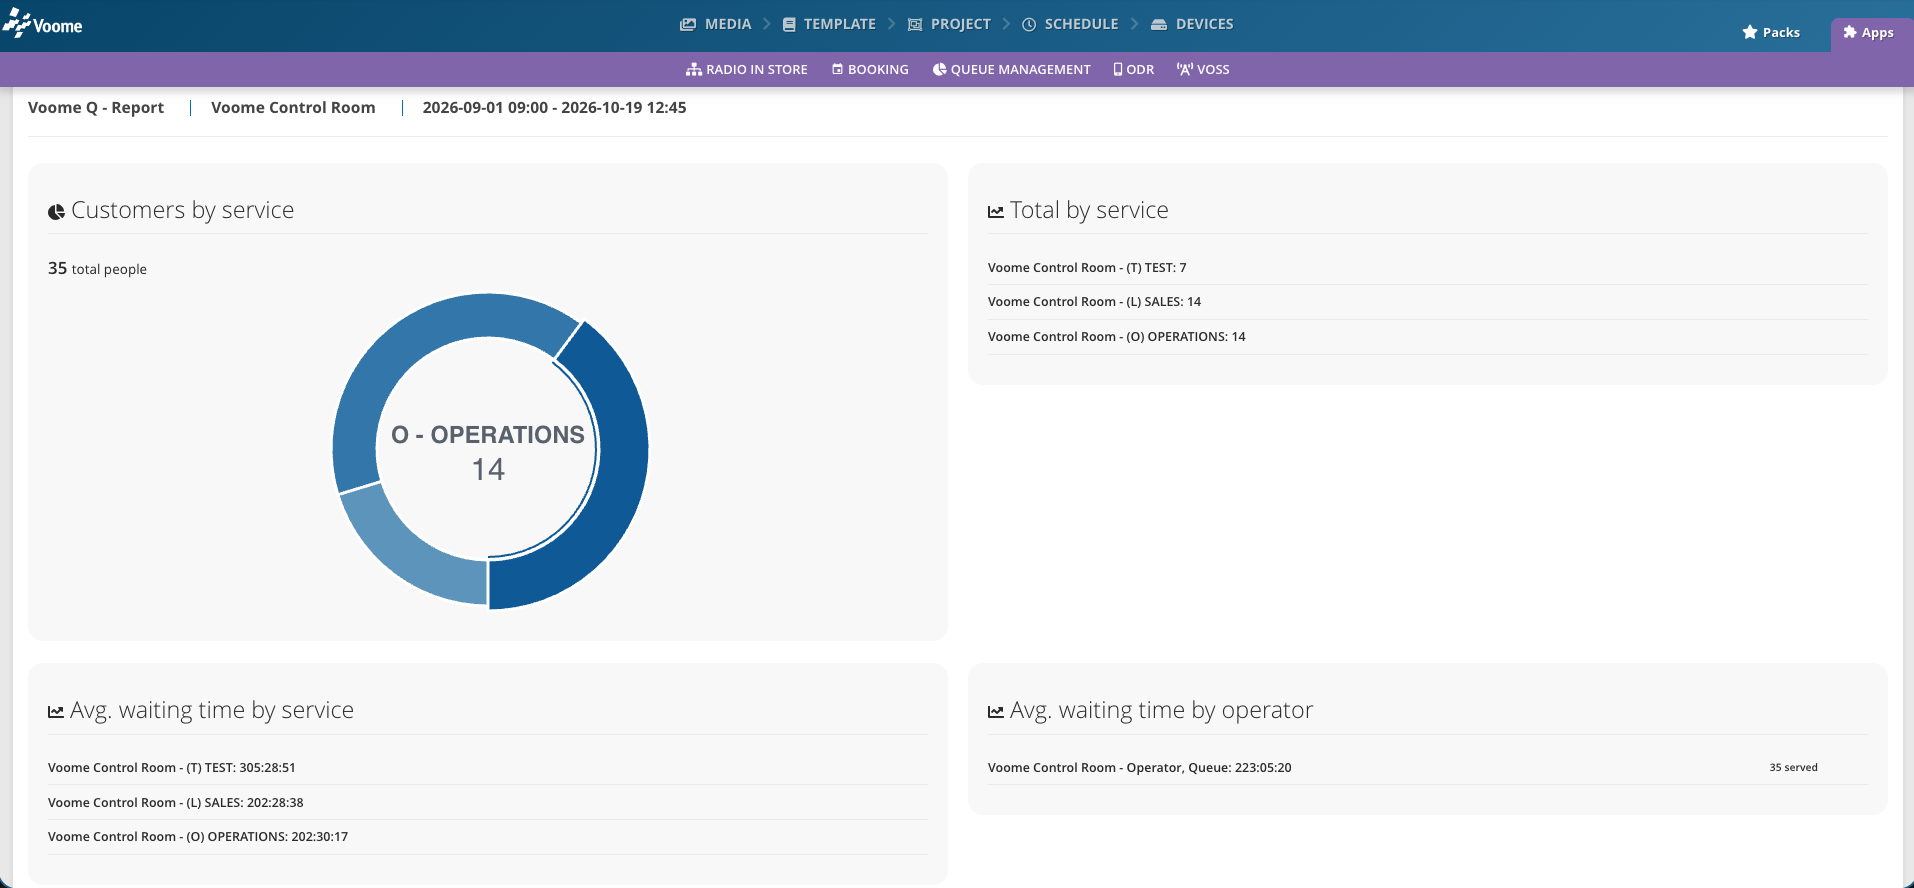Screen dimensions: 1914x888
Task: Click the (L) SALES: 14 total row
Action: (1428, 302)
